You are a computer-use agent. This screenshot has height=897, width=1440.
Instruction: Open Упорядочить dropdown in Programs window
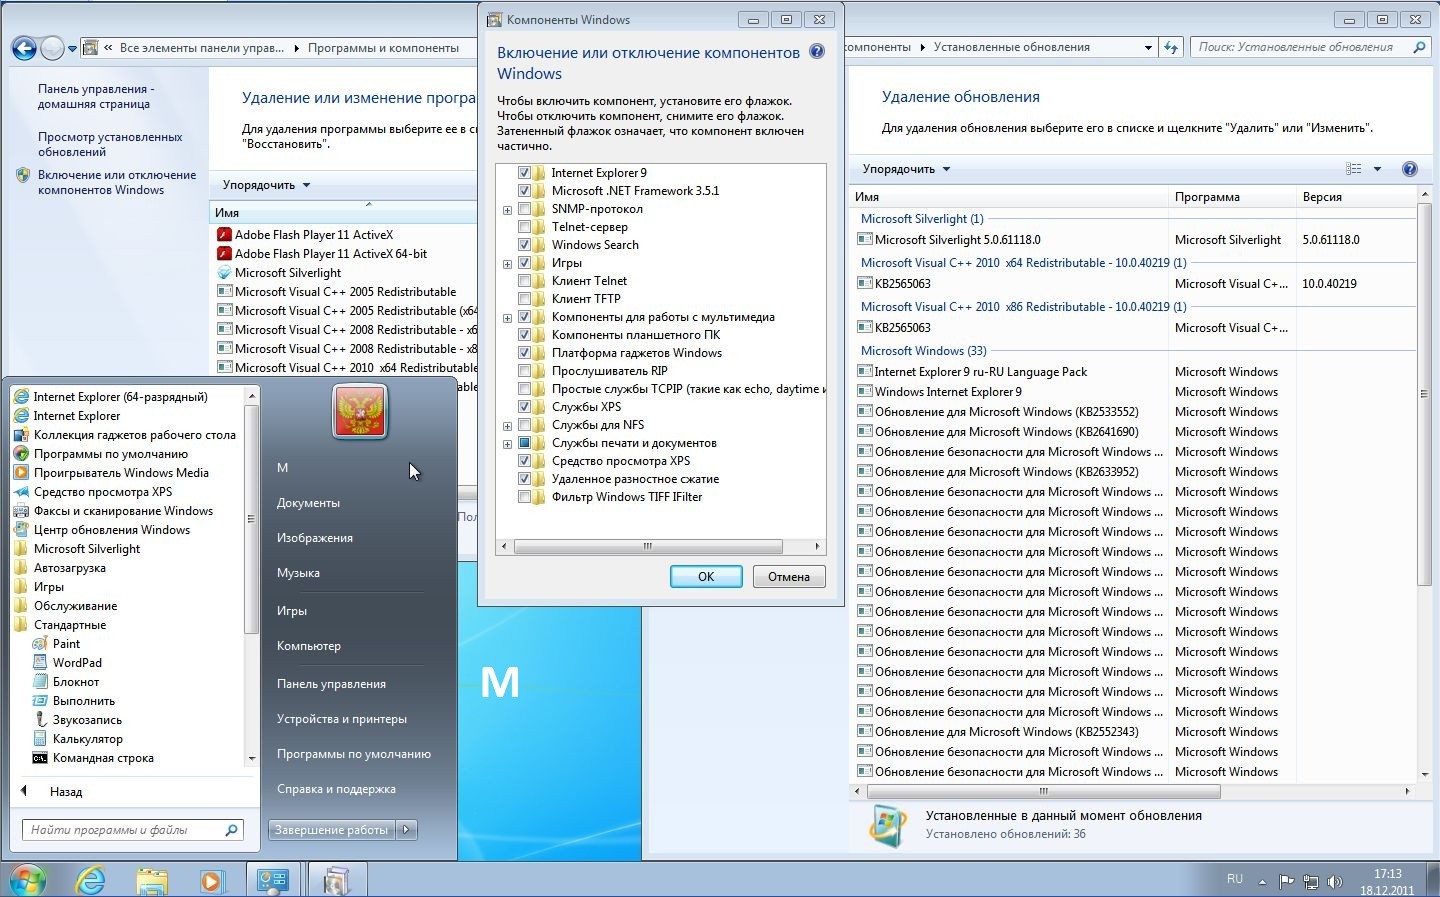tap(266, 185)
